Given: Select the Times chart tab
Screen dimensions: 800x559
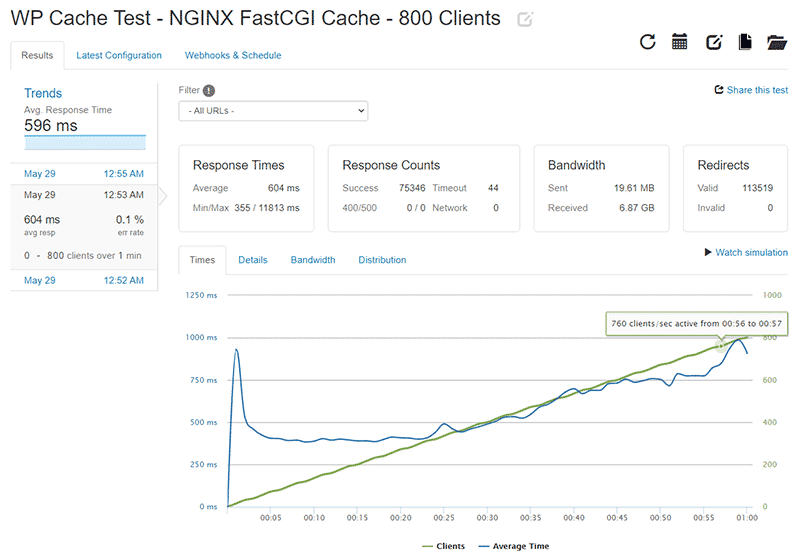Looking at the screenshot, I should tap(202, 260).
